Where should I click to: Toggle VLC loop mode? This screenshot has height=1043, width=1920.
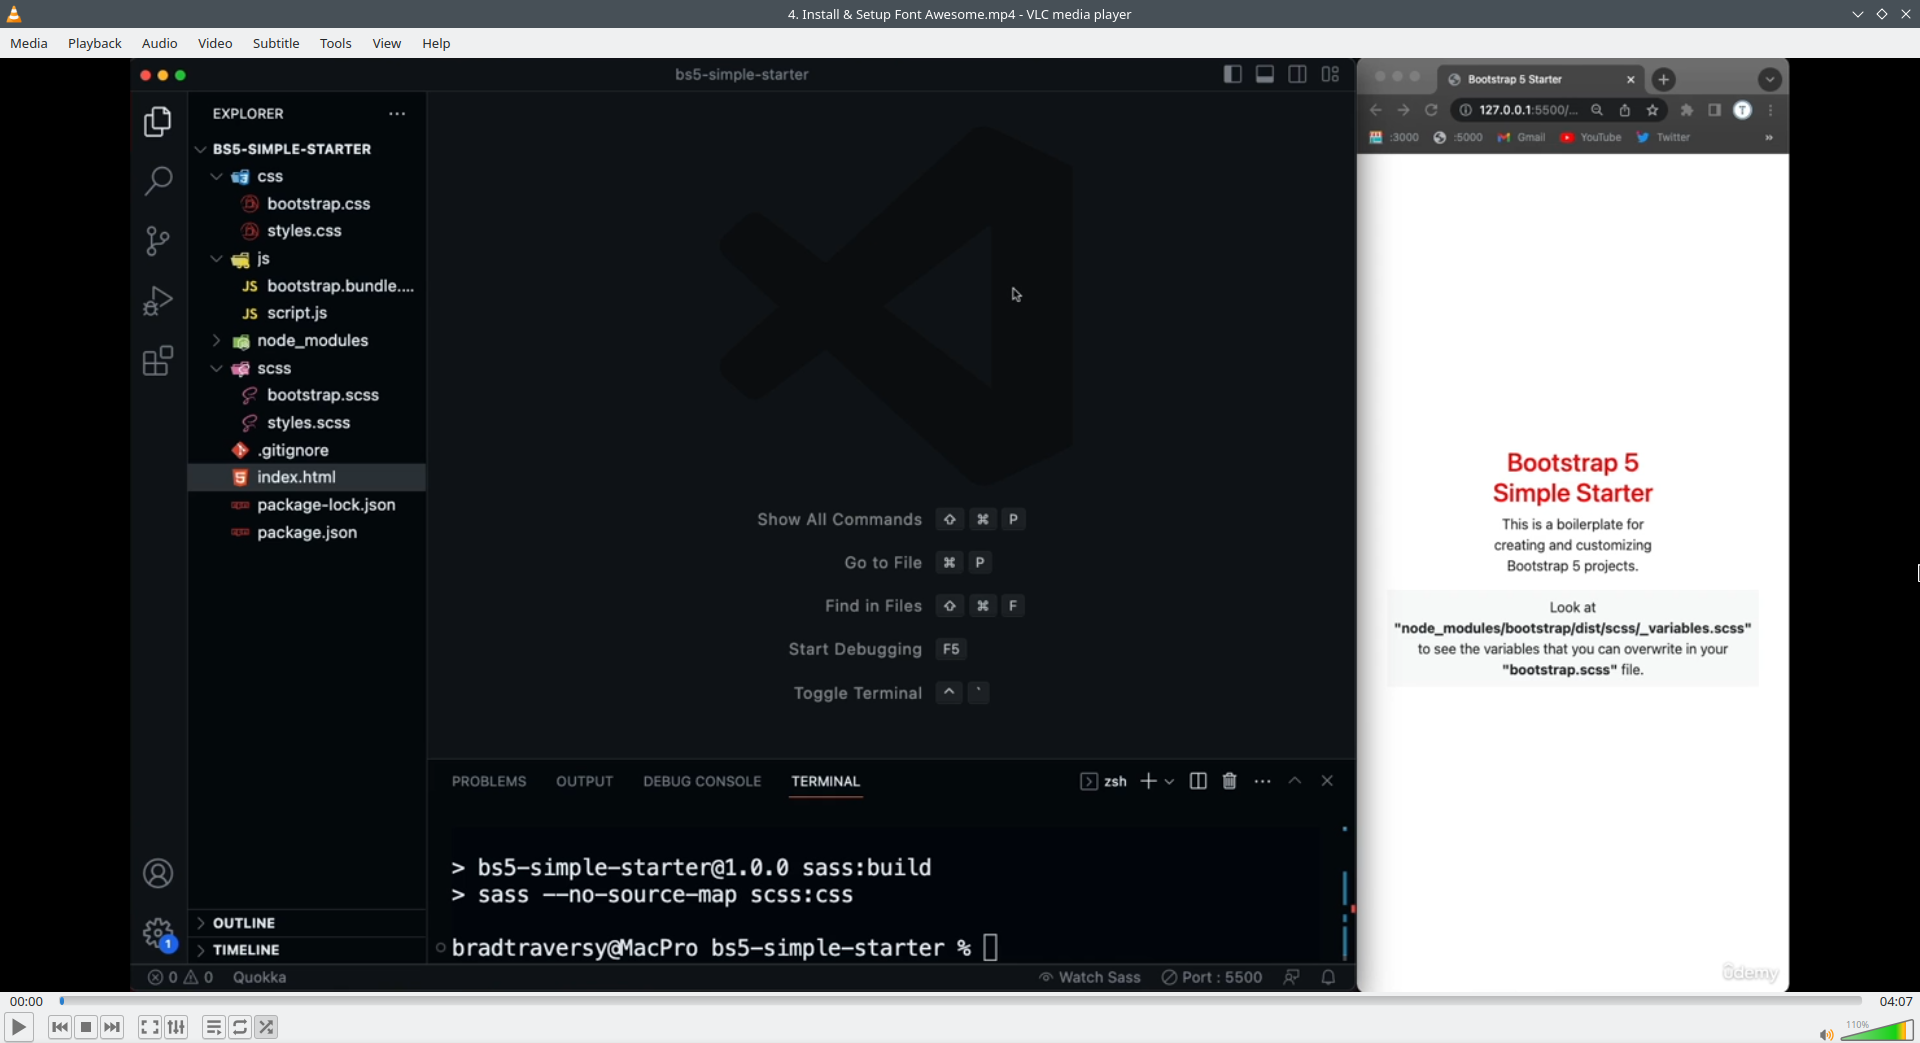click(x=240, y=1027)
